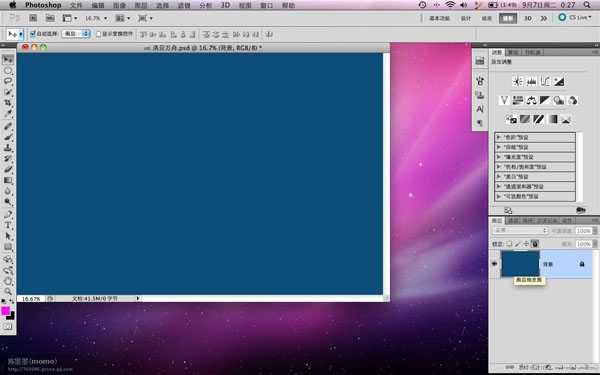Open the zoom level 16.7% dropdown
Viewport: 600px width, 375px height.
(x=96, y=18)
